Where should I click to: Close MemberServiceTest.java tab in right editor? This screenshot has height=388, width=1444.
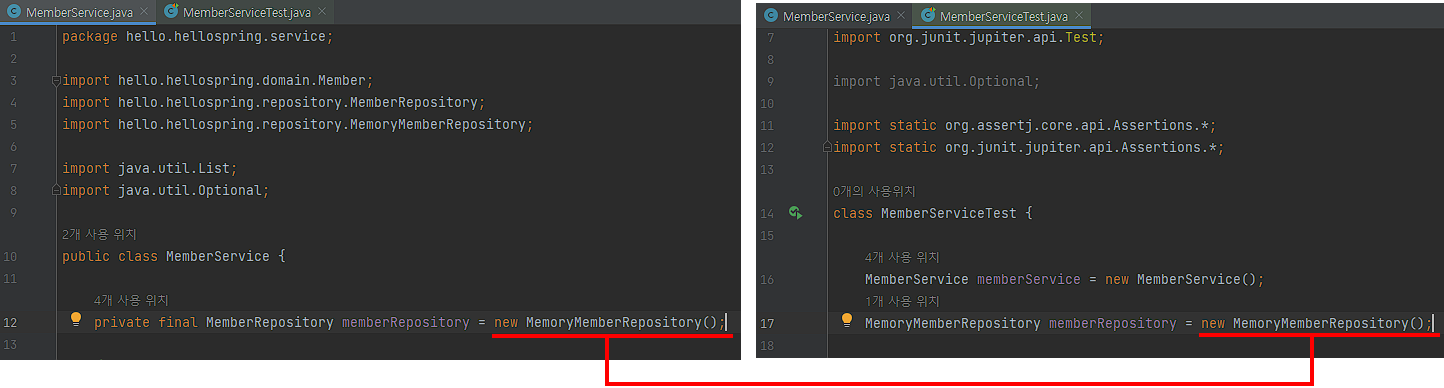coord(1079,17)
